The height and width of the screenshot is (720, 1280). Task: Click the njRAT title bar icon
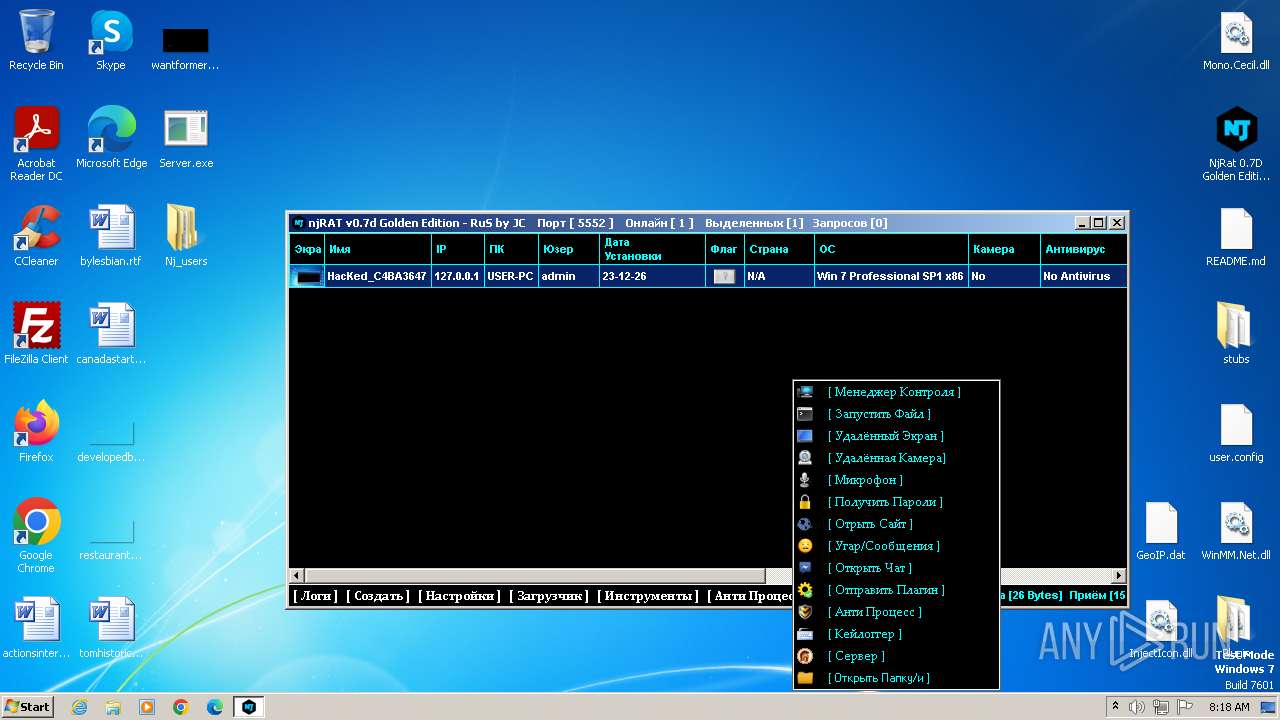click(298, 223)
